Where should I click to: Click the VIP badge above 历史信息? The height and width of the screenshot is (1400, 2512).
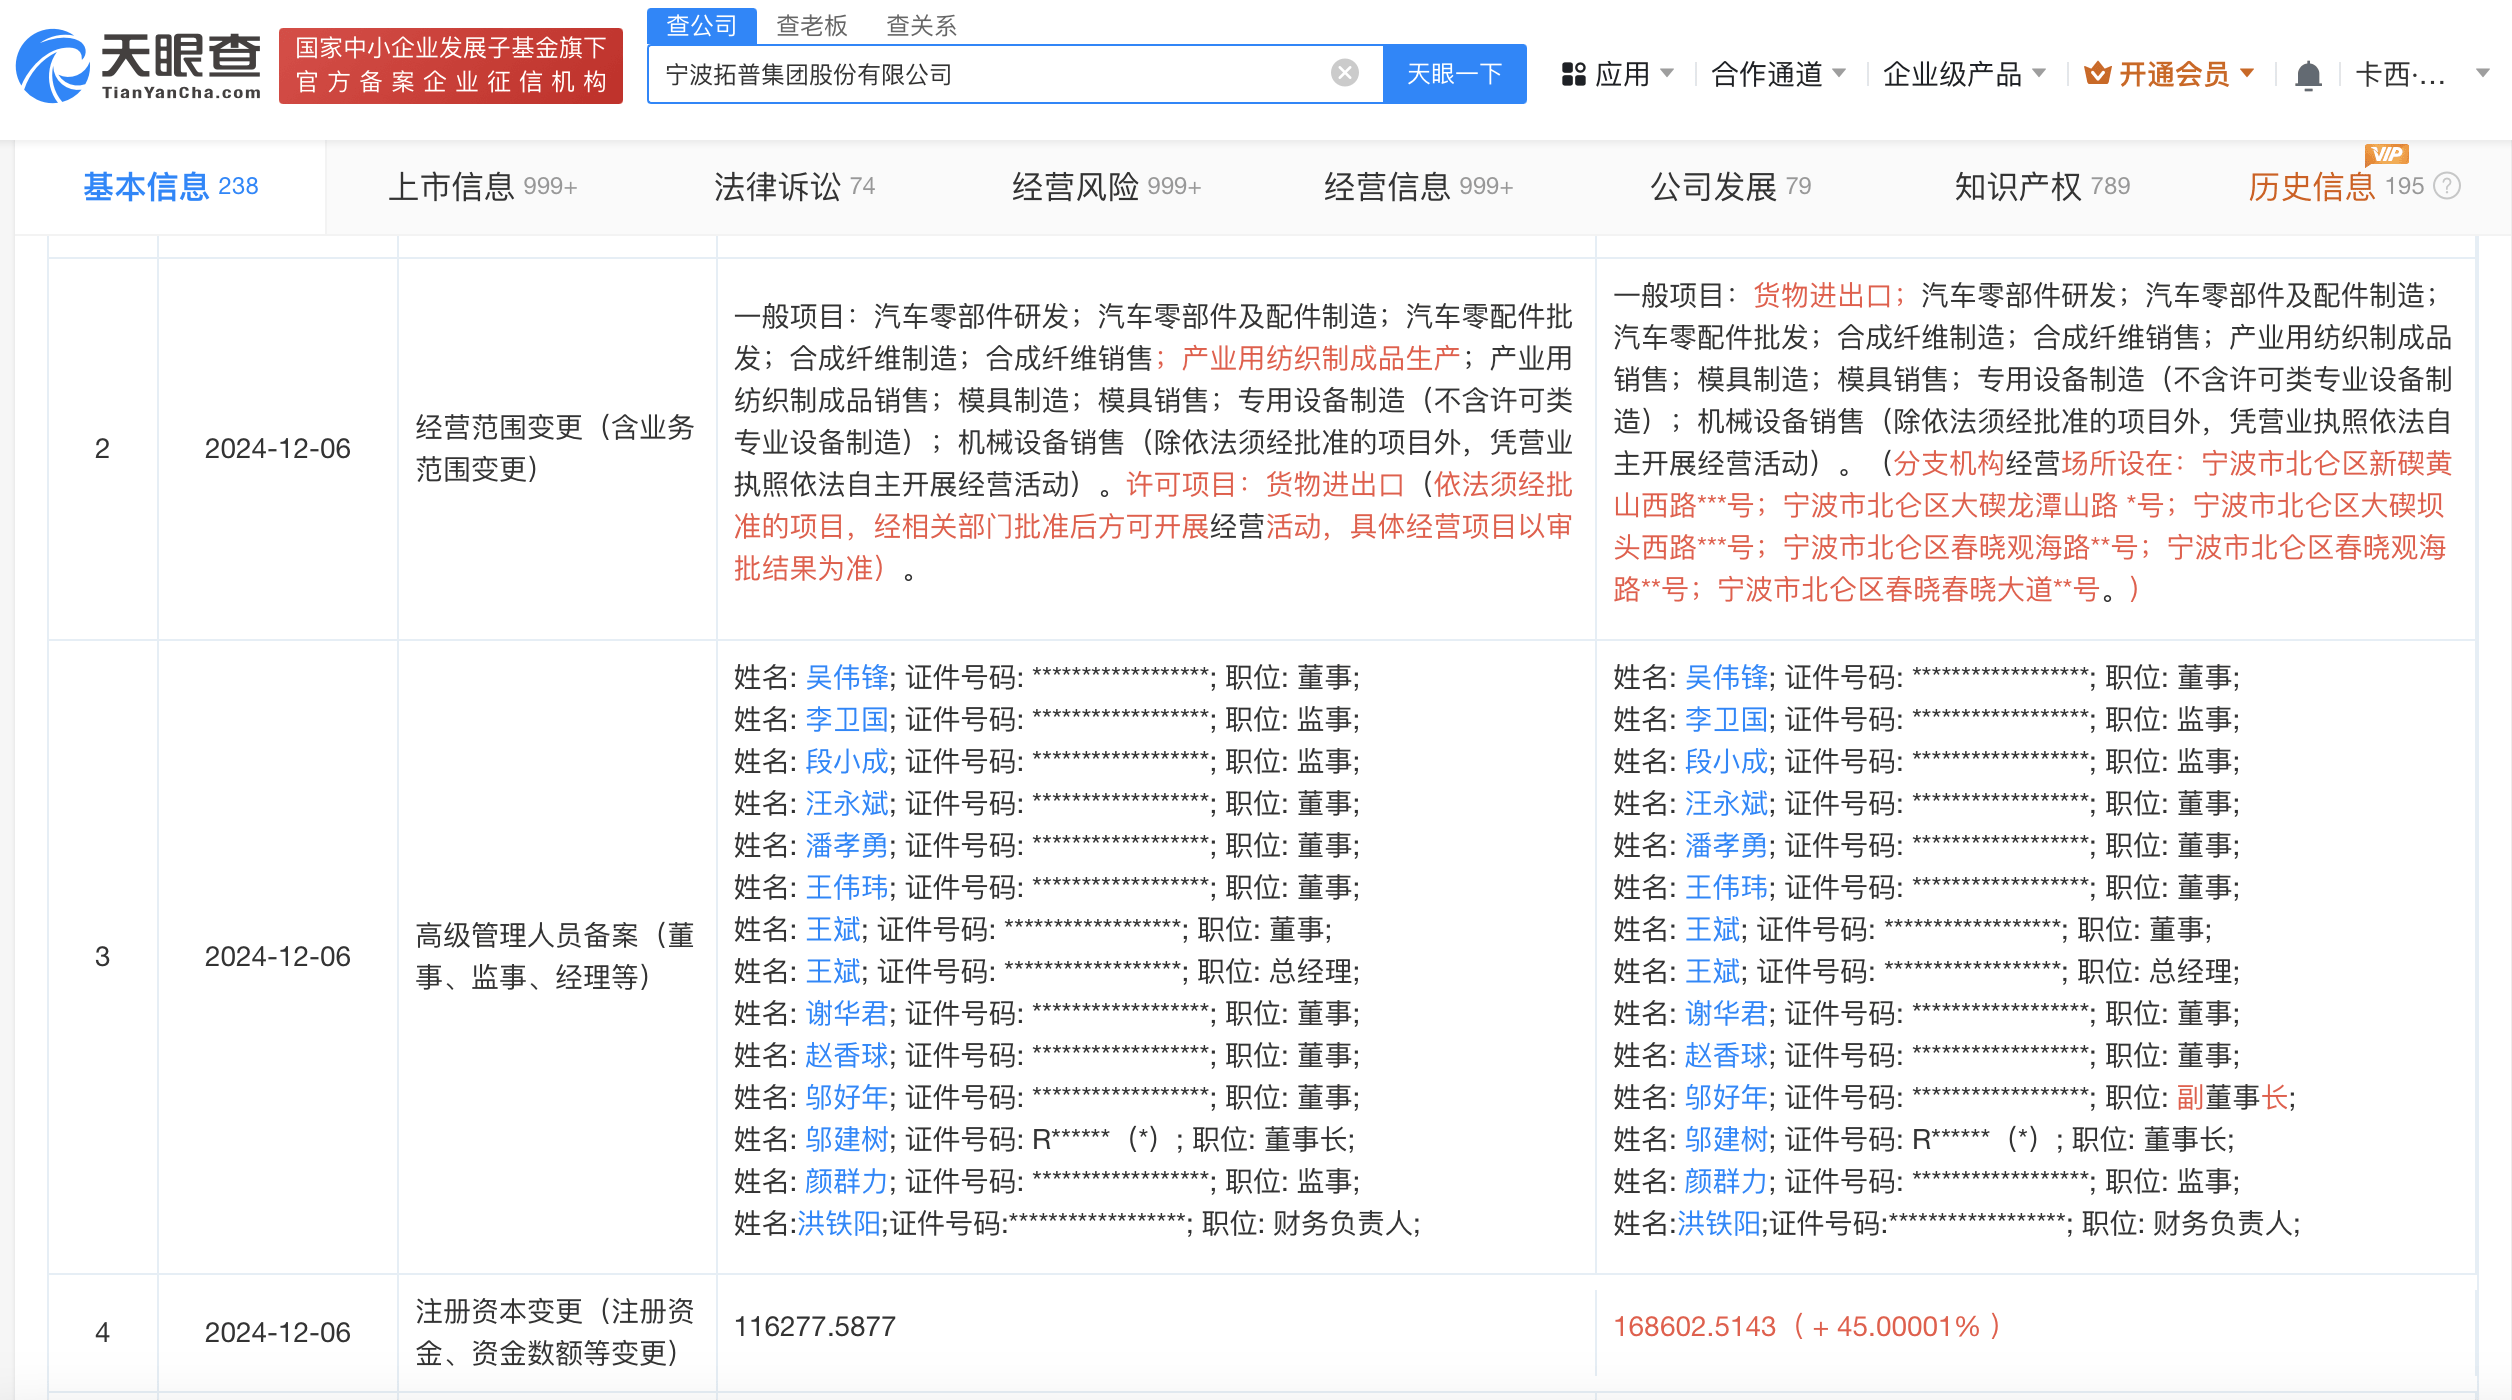[x=2387, y=154]
